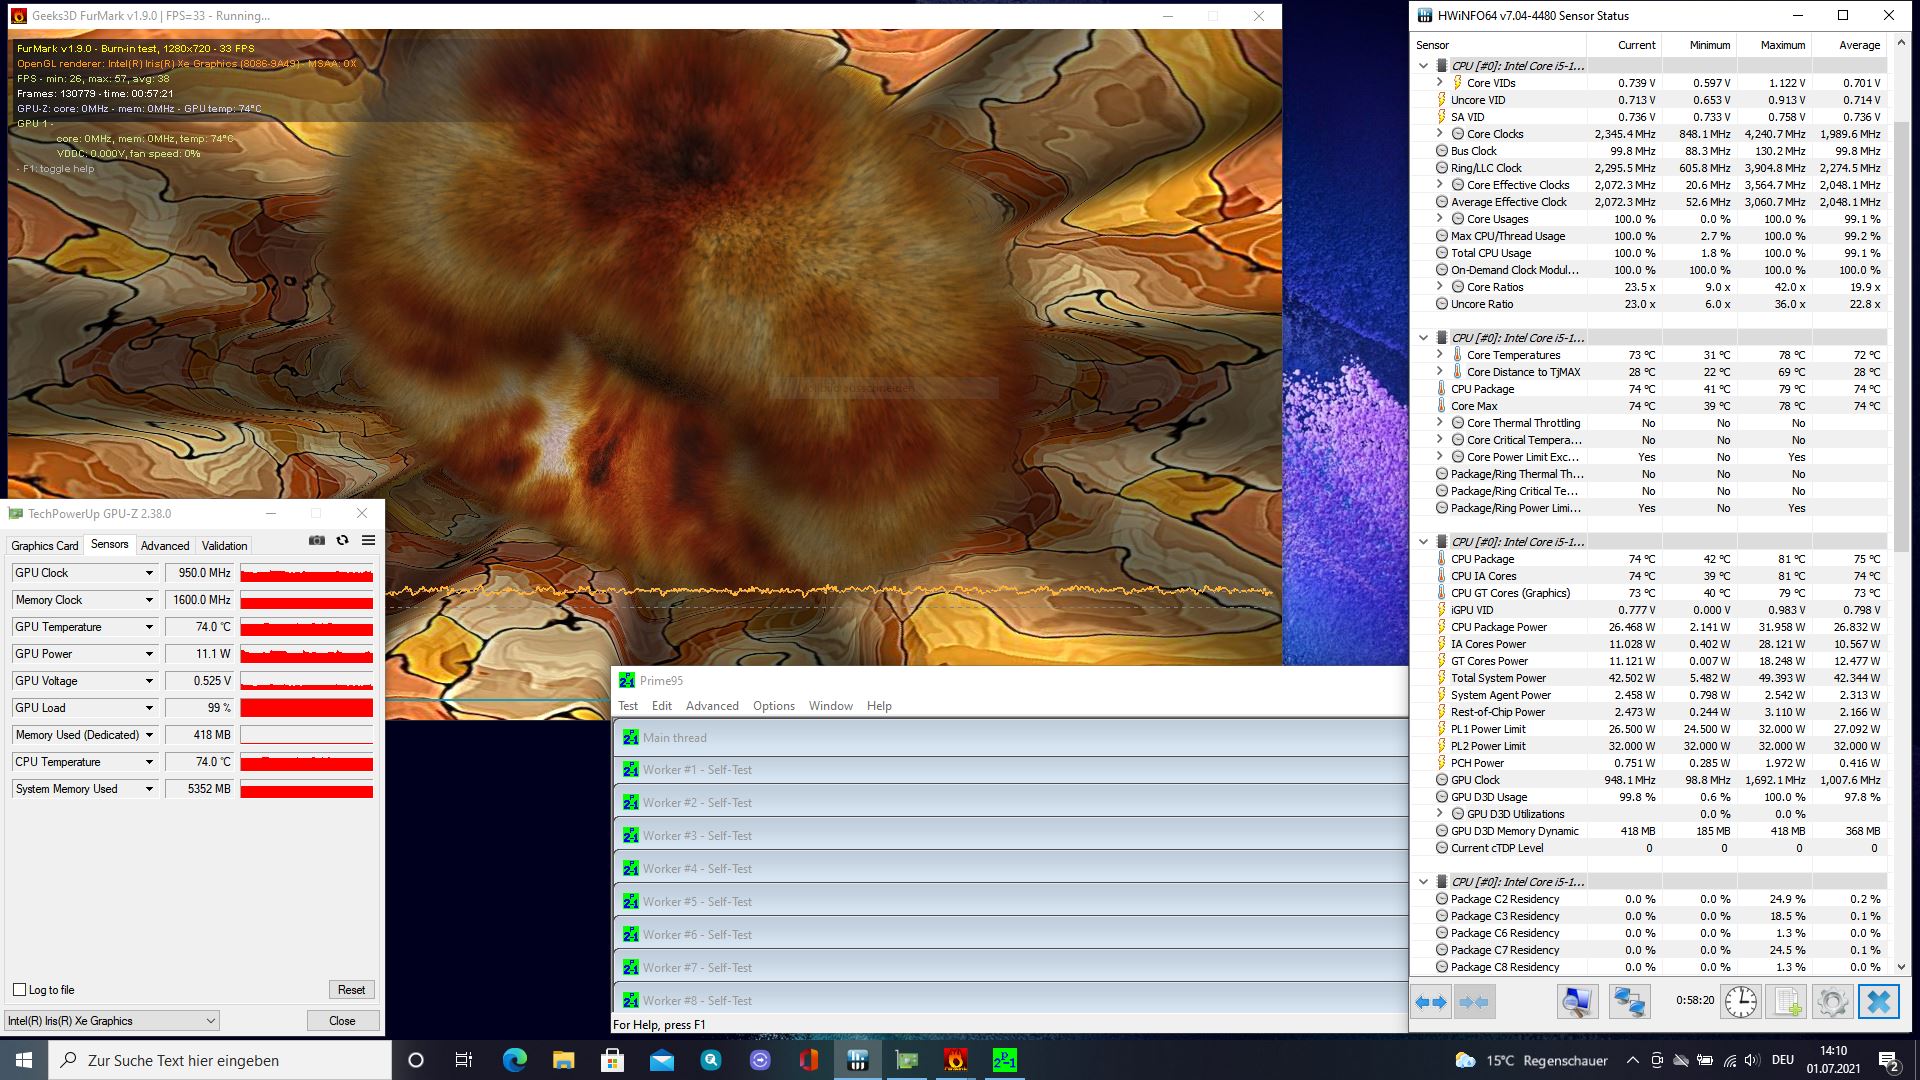Image resolution: width=1920 pixels, height=1080 pixels.
Task: Open HWiNFO sensor summary magnifier icon
Action: (x=1577, y=1001)
